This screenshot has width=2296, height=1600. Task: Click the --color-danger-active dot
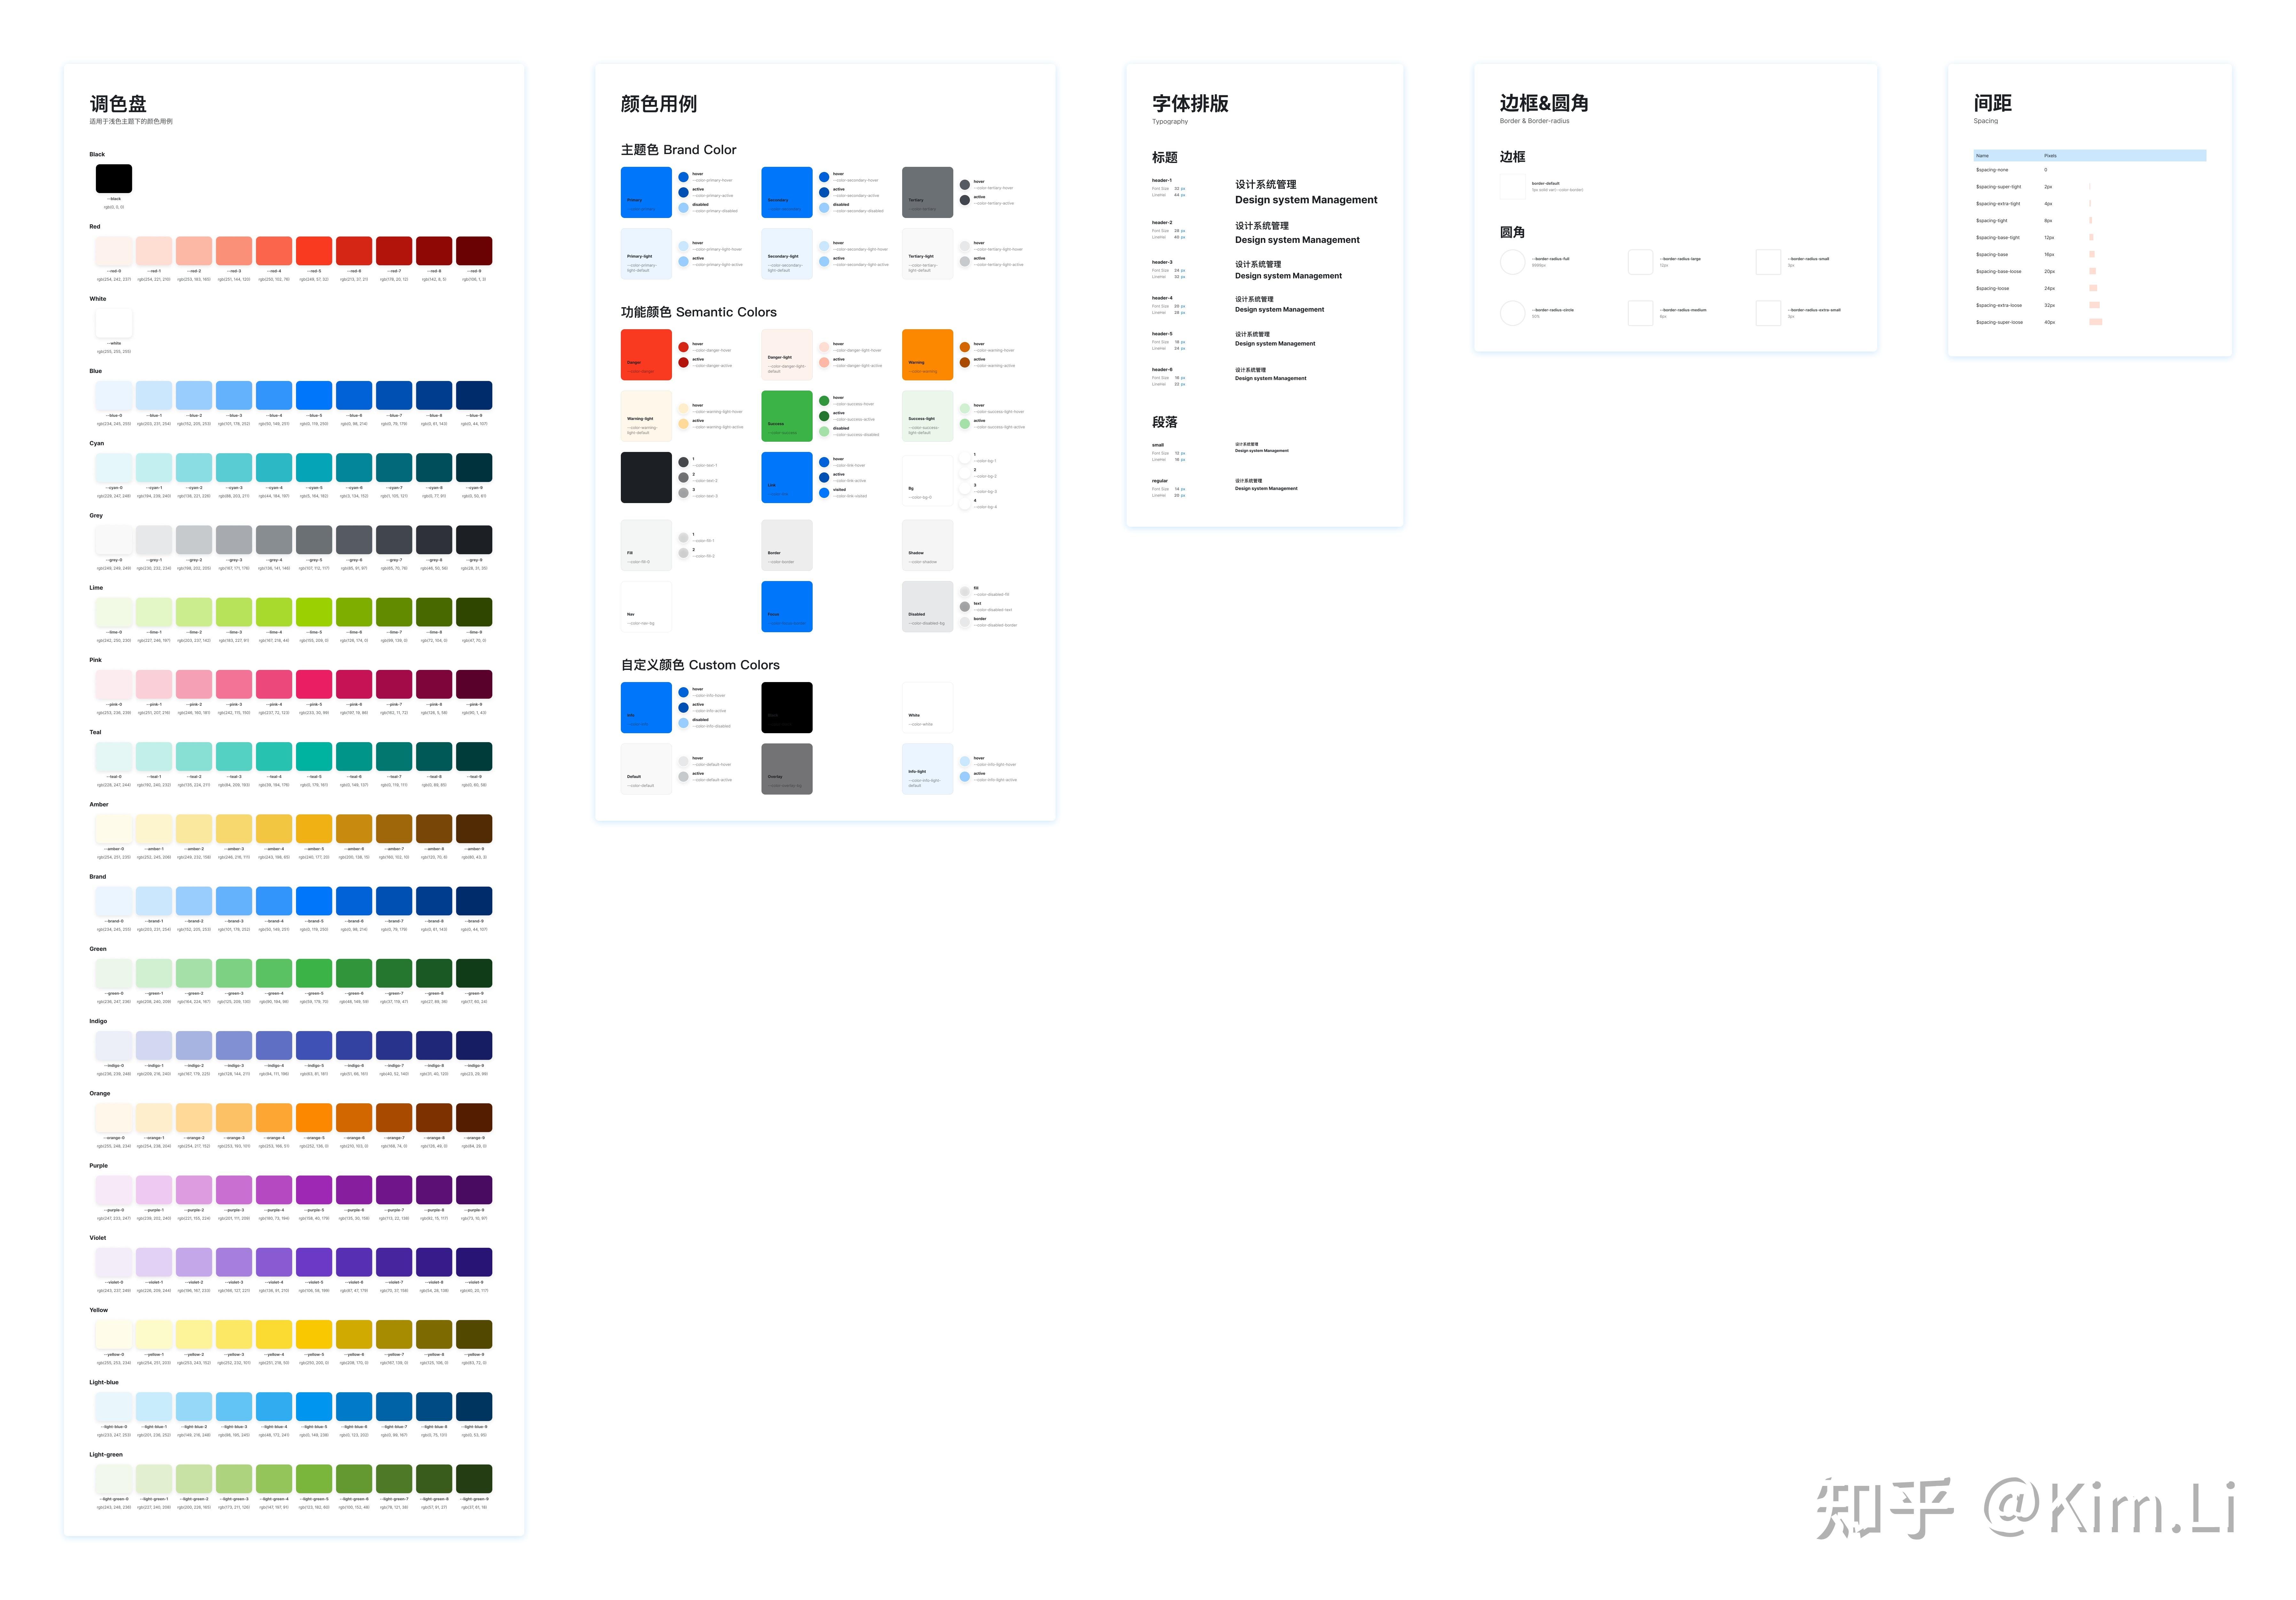pos(684,363)
